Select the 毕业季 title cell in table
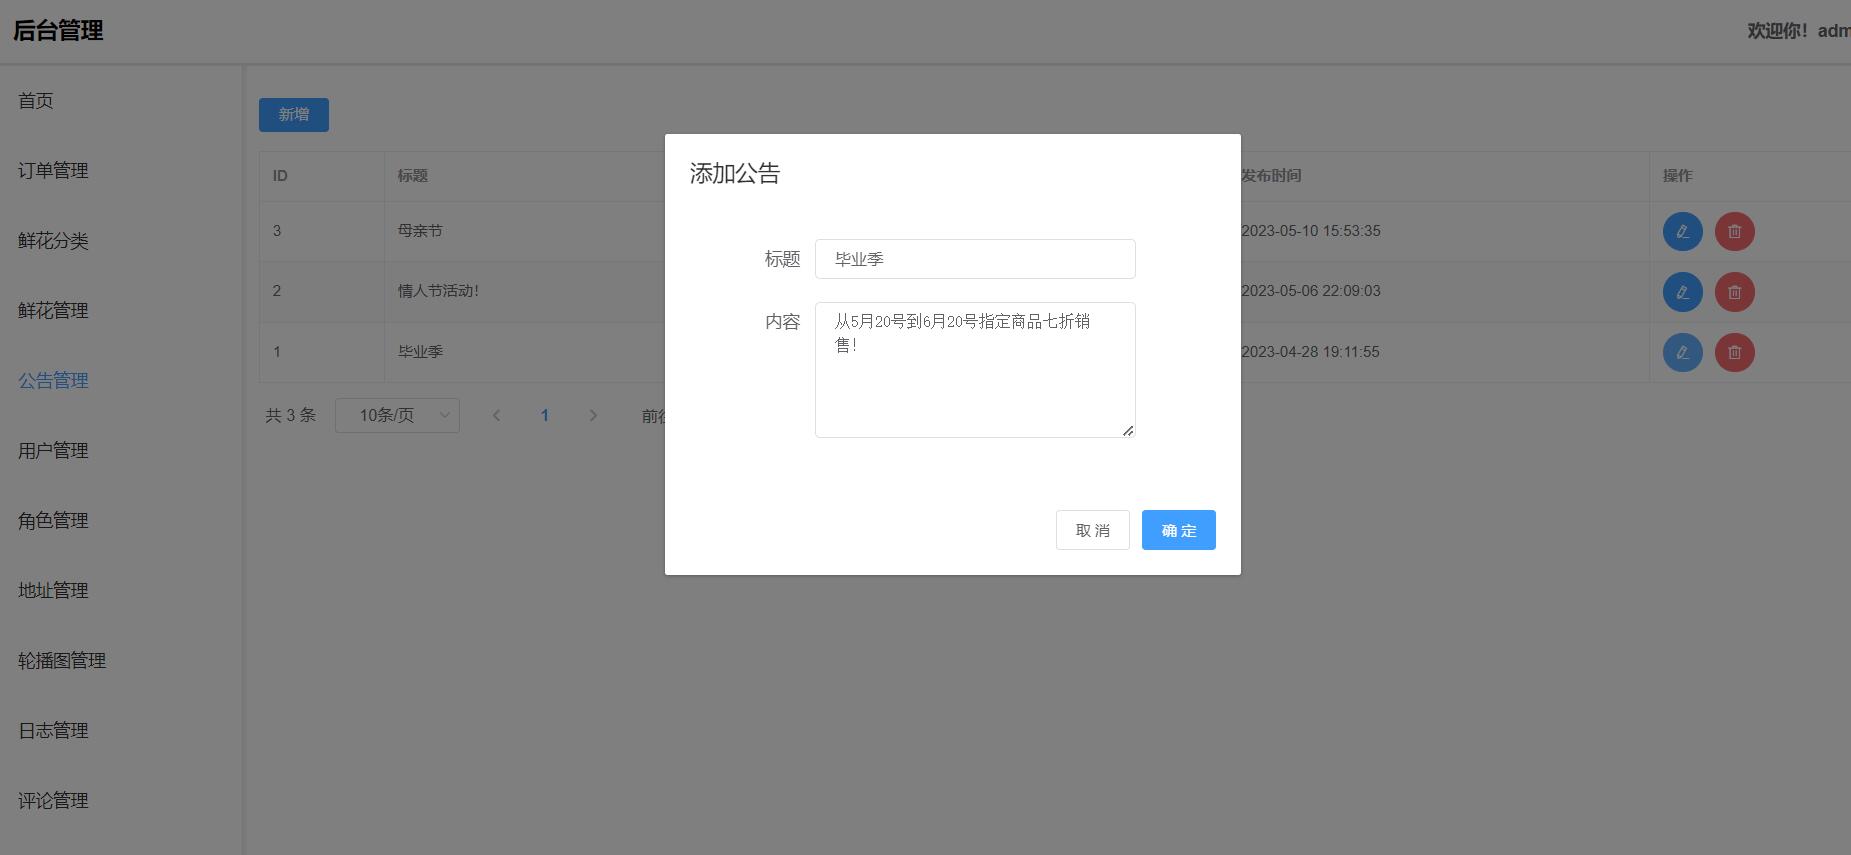1851x855 pixels. (x=420, y=352)
